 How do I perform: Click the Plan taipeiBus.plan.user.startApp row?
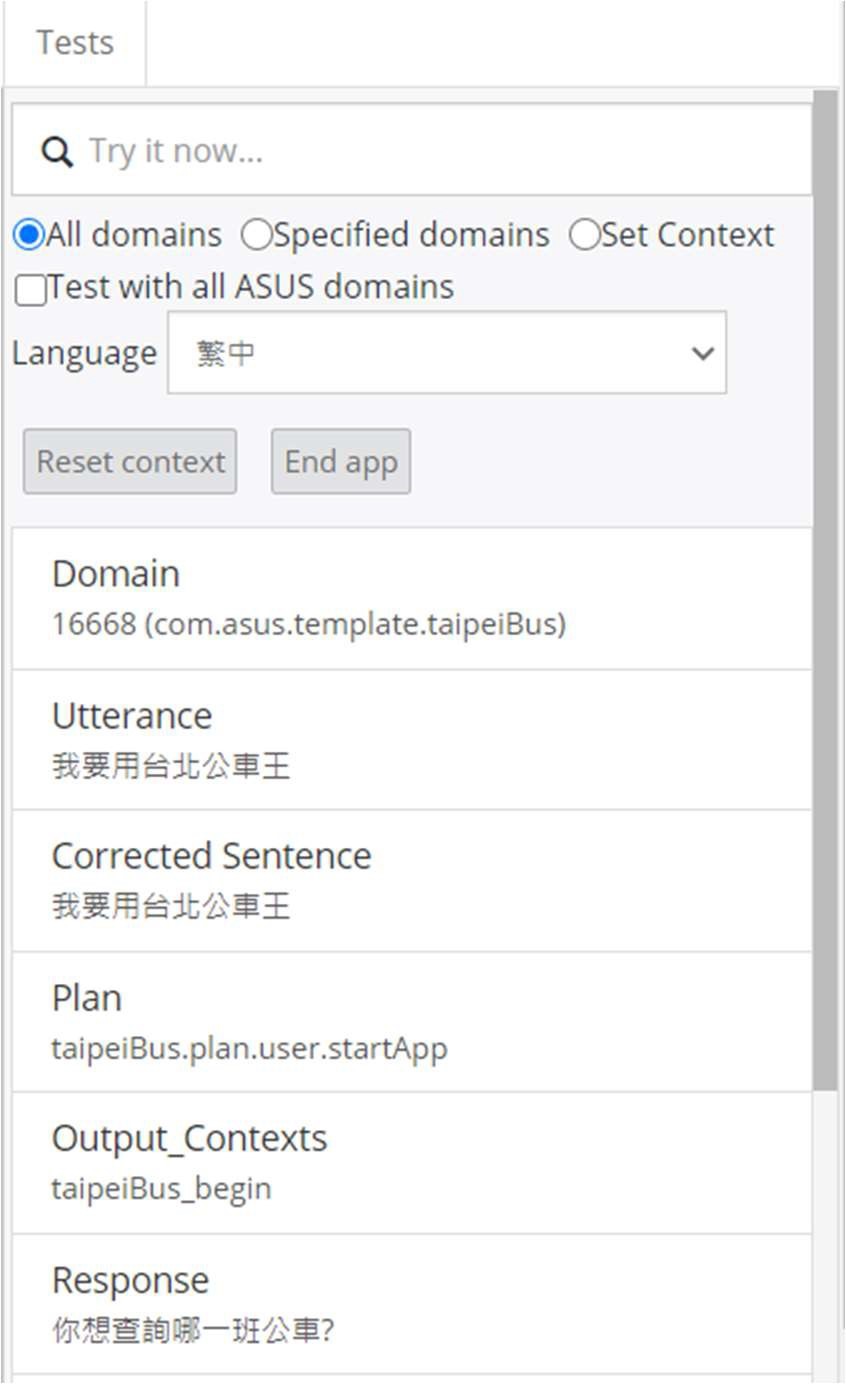[x=411, y=1022]
